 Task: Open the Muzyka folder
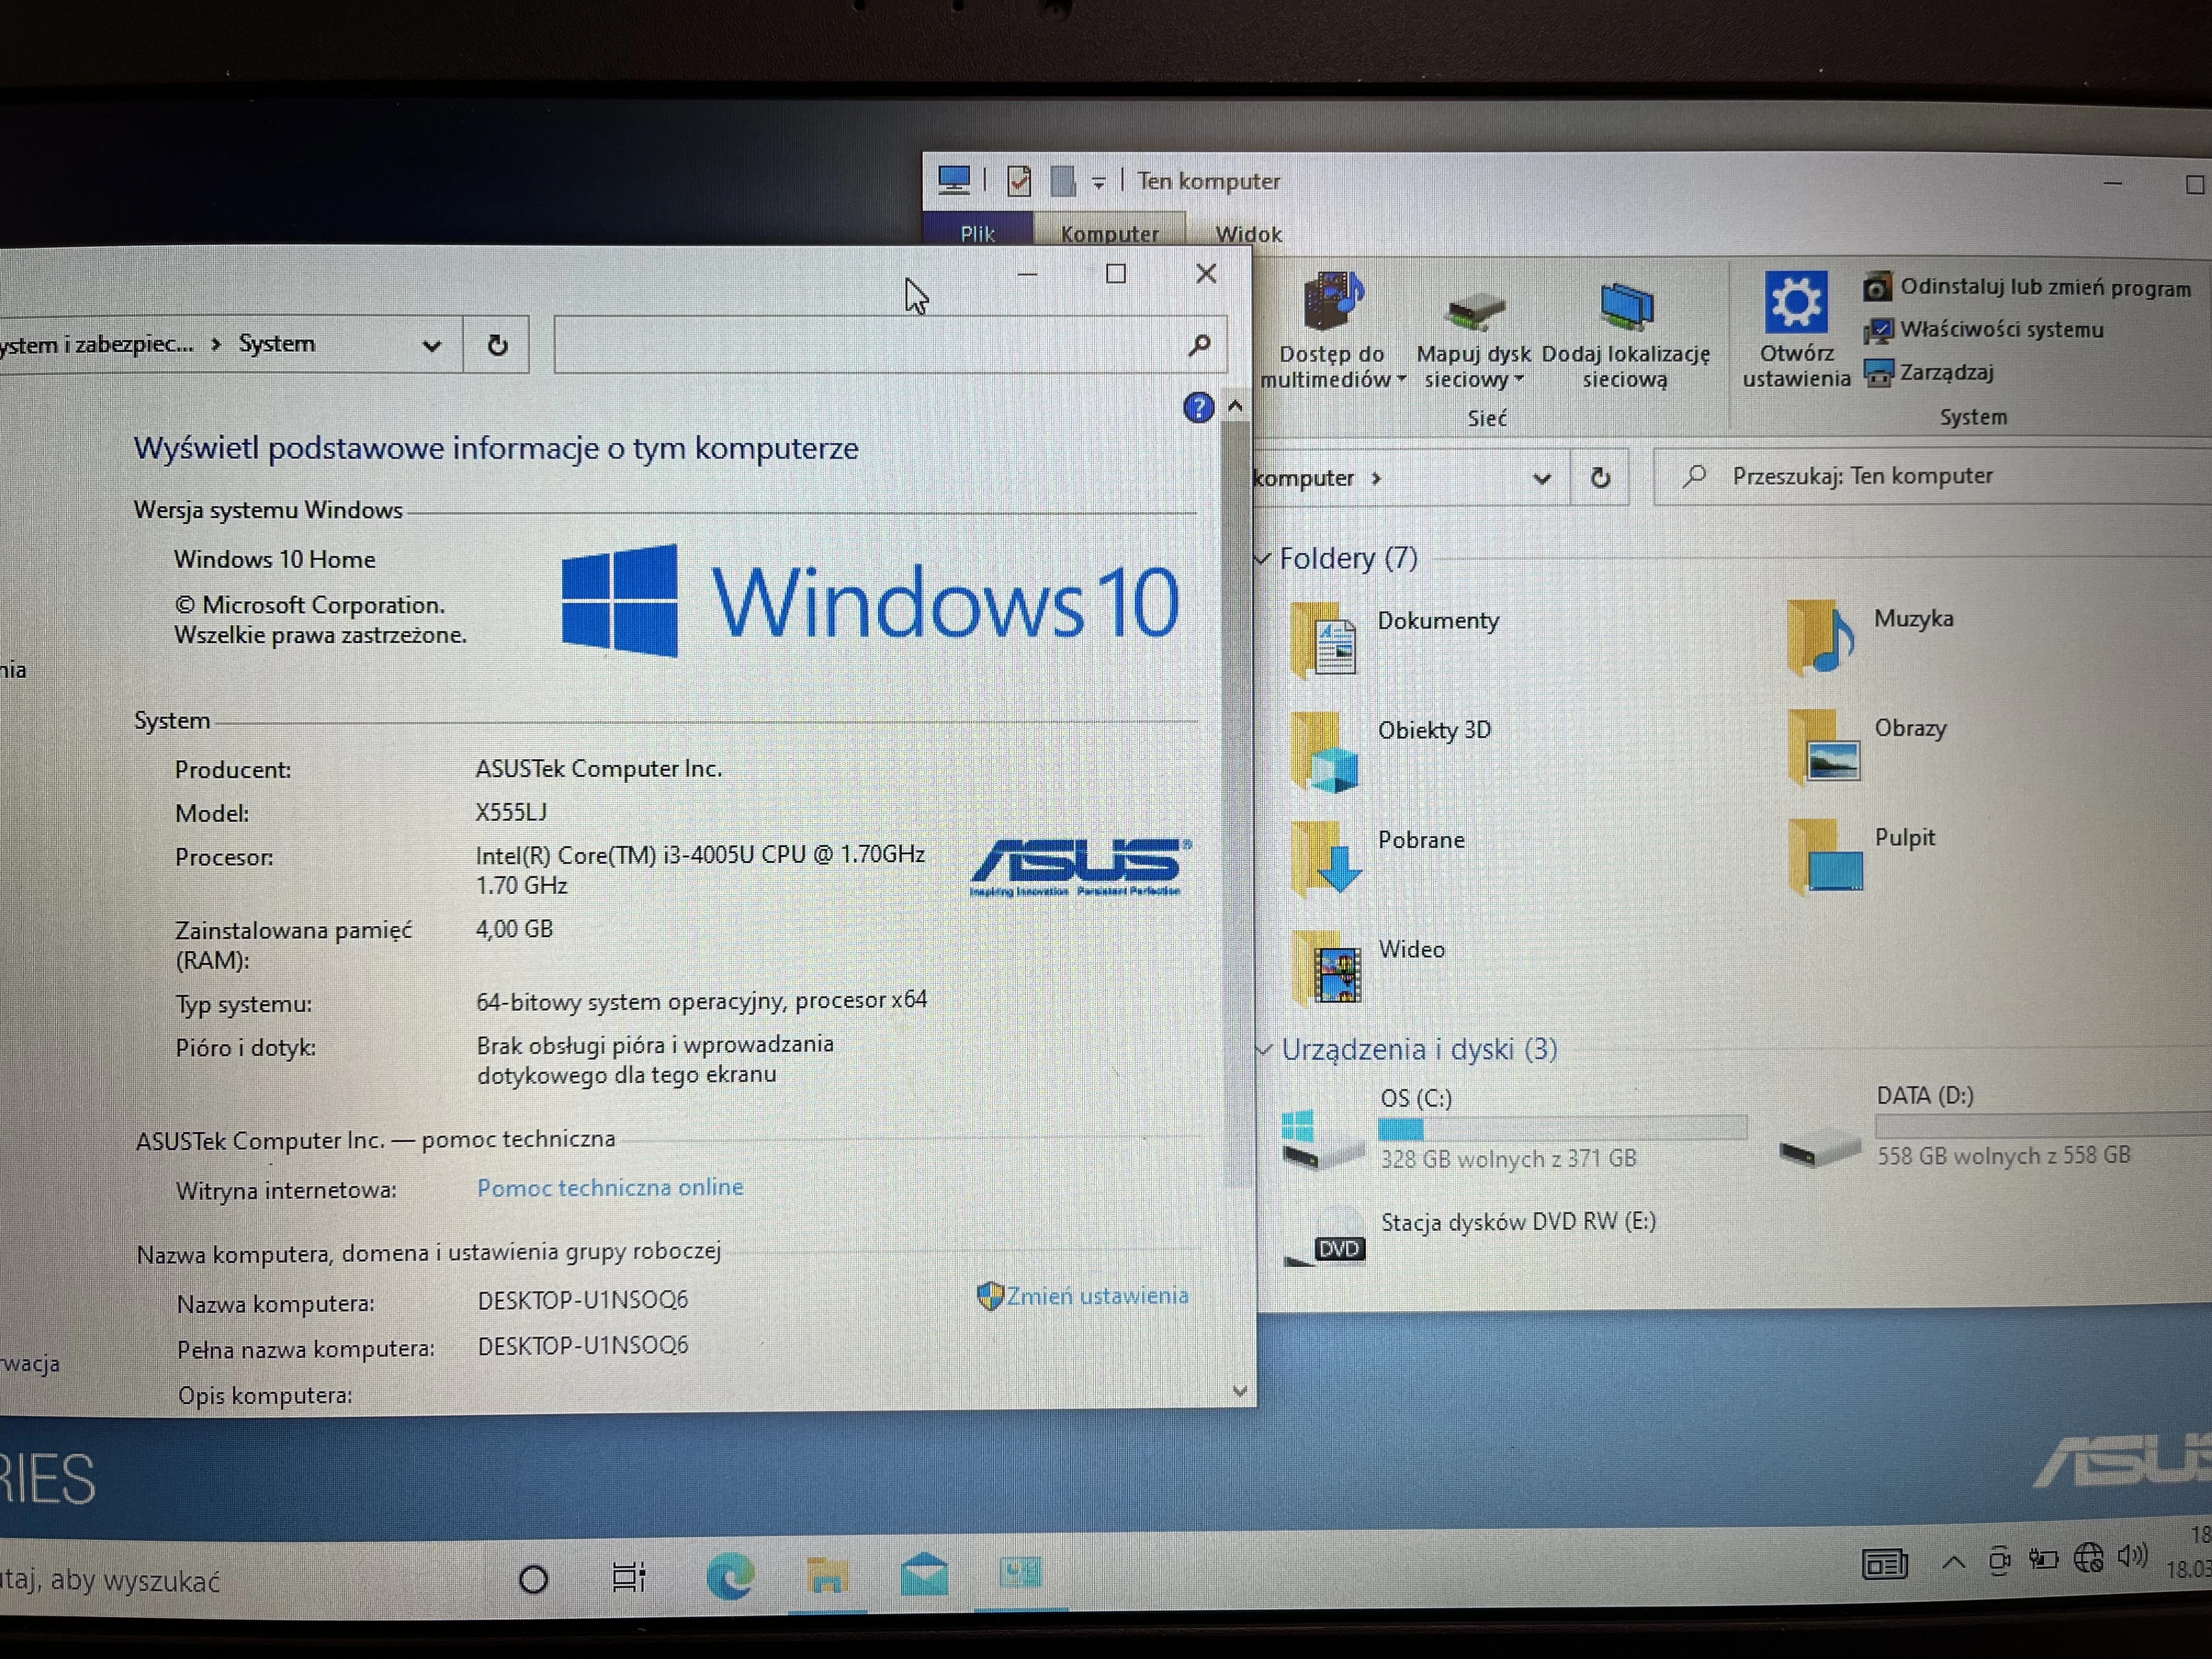point(1871,638)
